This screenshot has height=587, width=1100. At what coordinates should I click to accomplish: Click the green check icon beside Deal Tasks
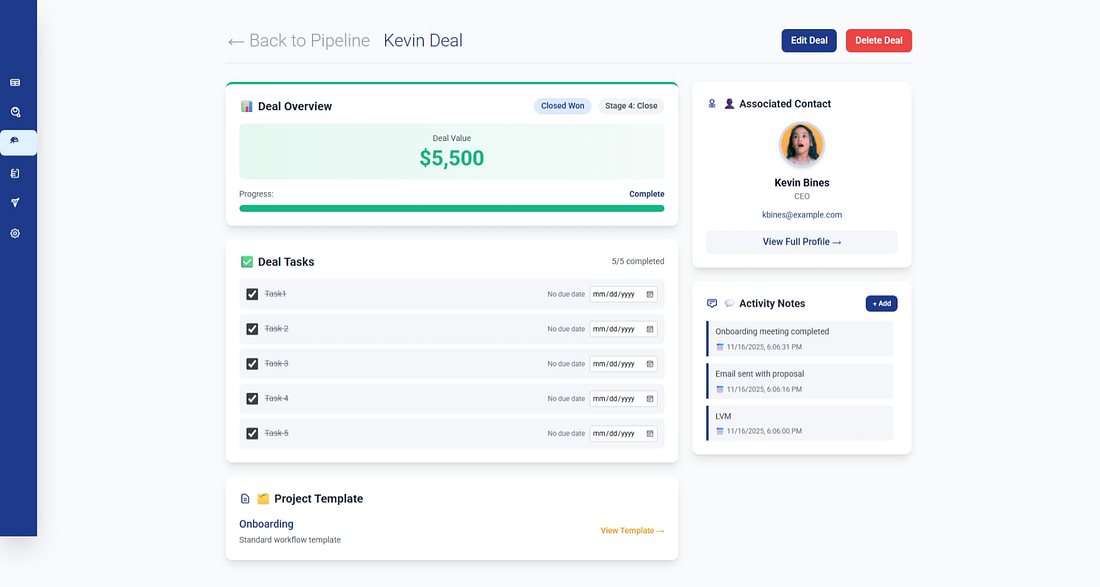247,262
